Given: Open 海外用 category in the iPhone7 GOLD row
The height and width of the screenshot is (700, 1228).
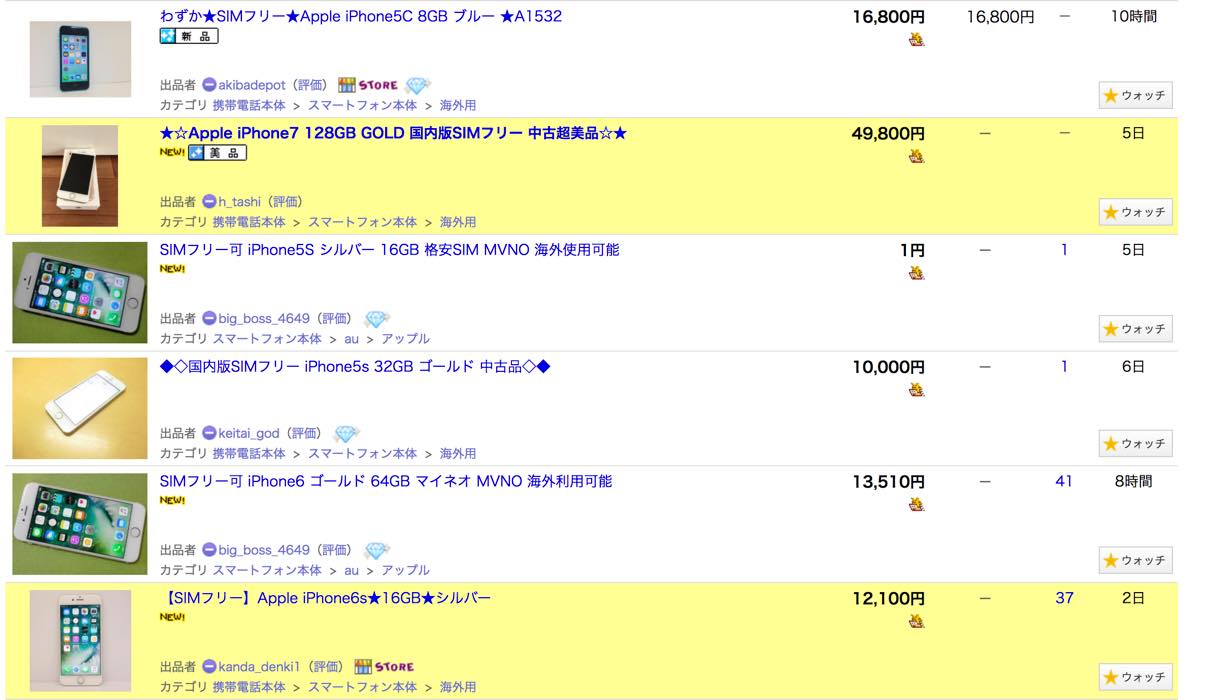Looking at the screenshot, I should 458,222.
